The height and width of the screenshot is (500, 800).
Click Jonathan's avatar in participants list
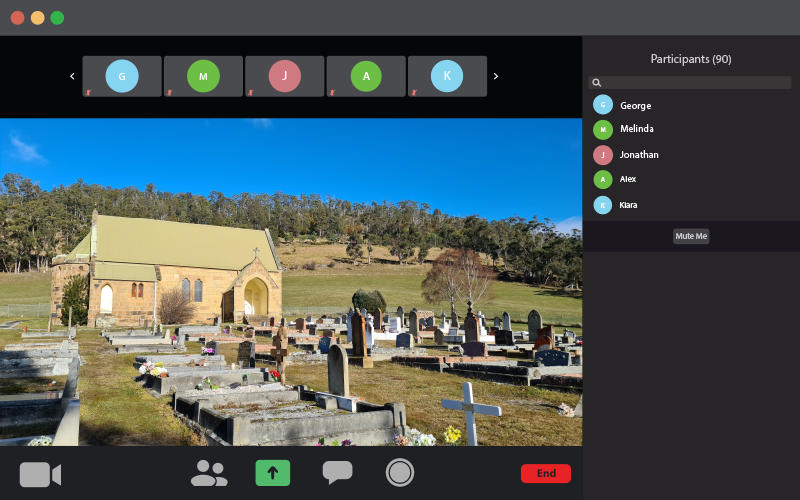click(x=603, y=155)
